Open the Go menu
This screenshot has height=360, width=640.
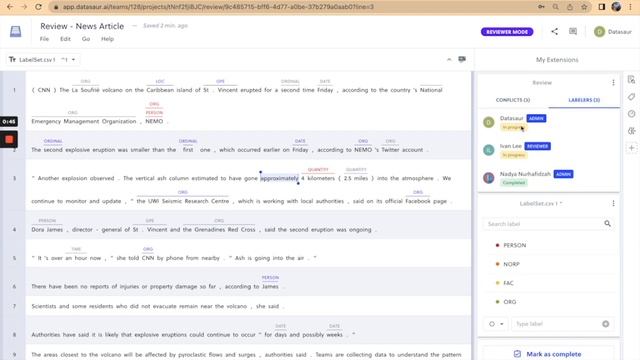point(86,39)
